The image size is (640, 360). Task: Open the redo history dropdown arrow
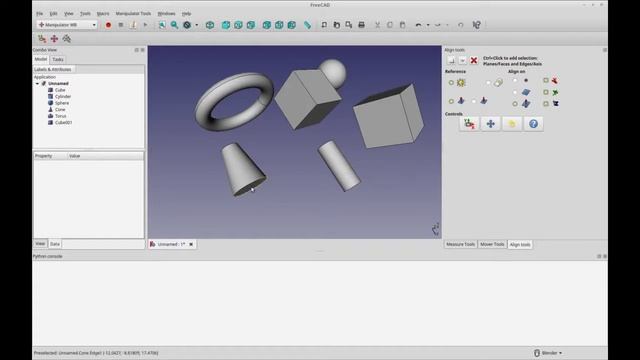coord(448,25)
